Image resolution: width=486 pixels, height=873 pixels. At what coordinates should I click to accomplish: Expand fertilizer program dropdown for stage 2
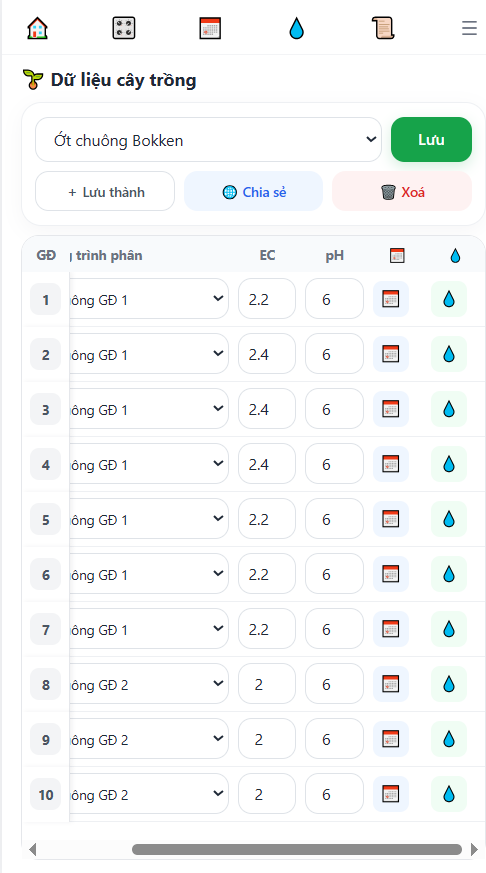click(149, 354)
